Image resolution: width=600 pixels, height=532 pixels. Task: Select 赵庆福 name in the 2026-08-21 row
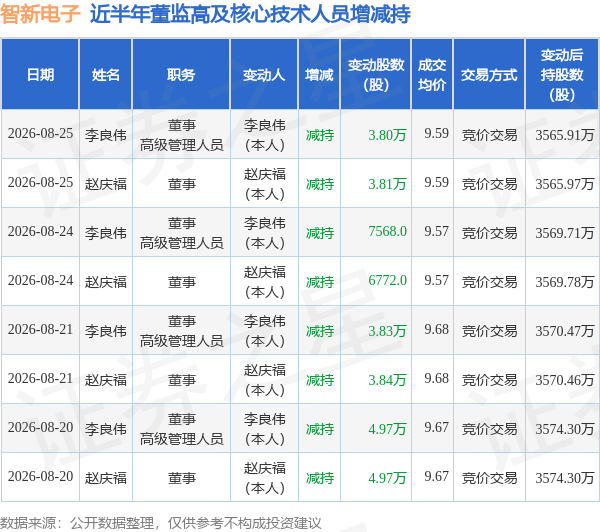(106, 380)
